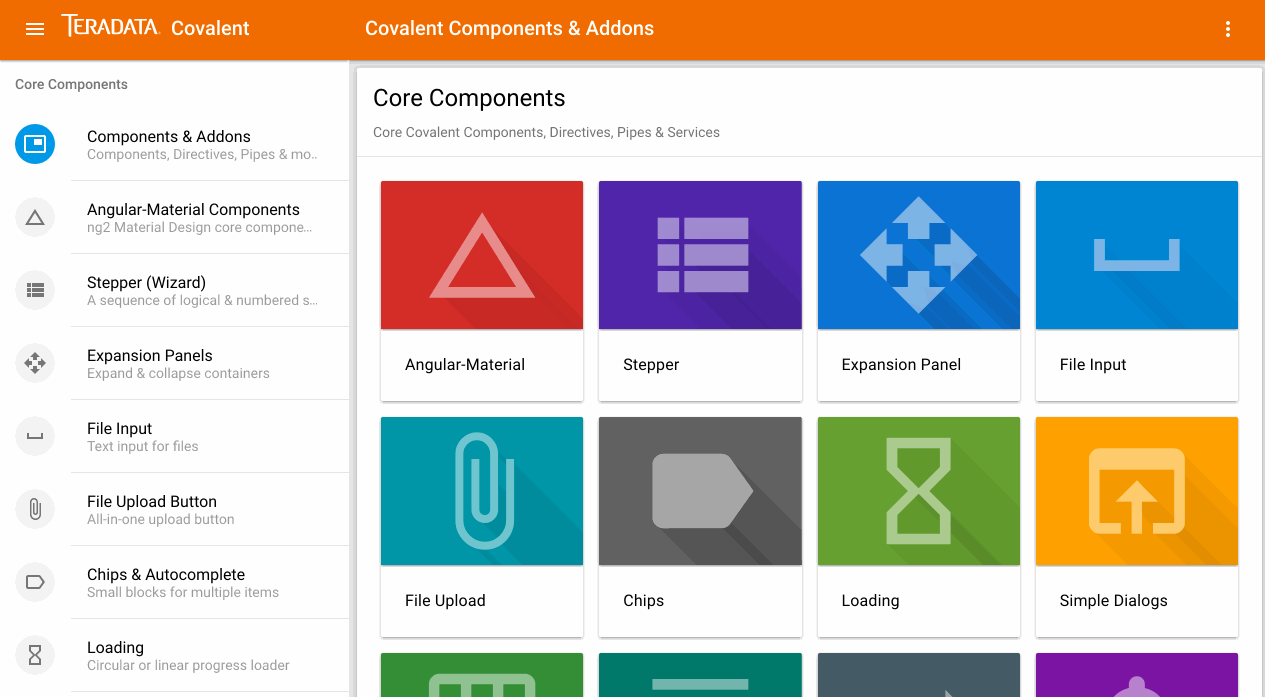
Task: Select Stepper (Wizard) in the sidebar
Action: [175, 290]
